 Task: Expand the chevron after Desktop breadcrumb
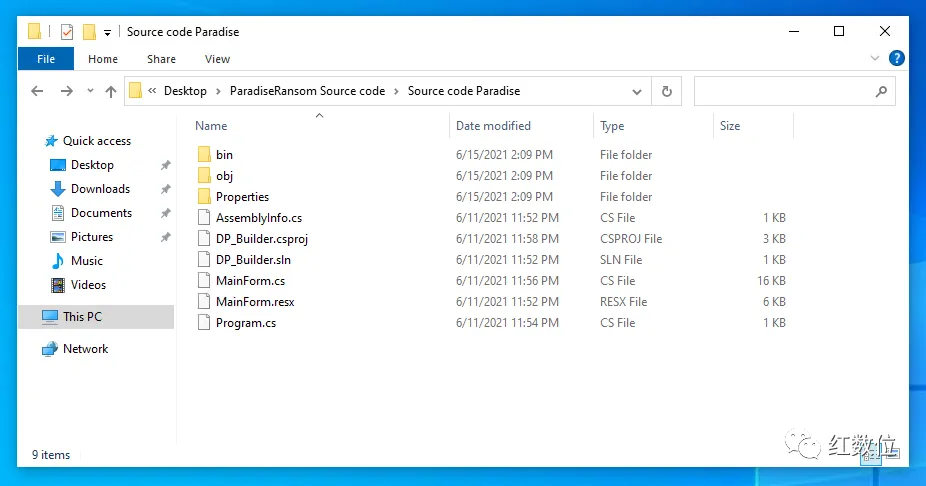(x=219, y=92)
